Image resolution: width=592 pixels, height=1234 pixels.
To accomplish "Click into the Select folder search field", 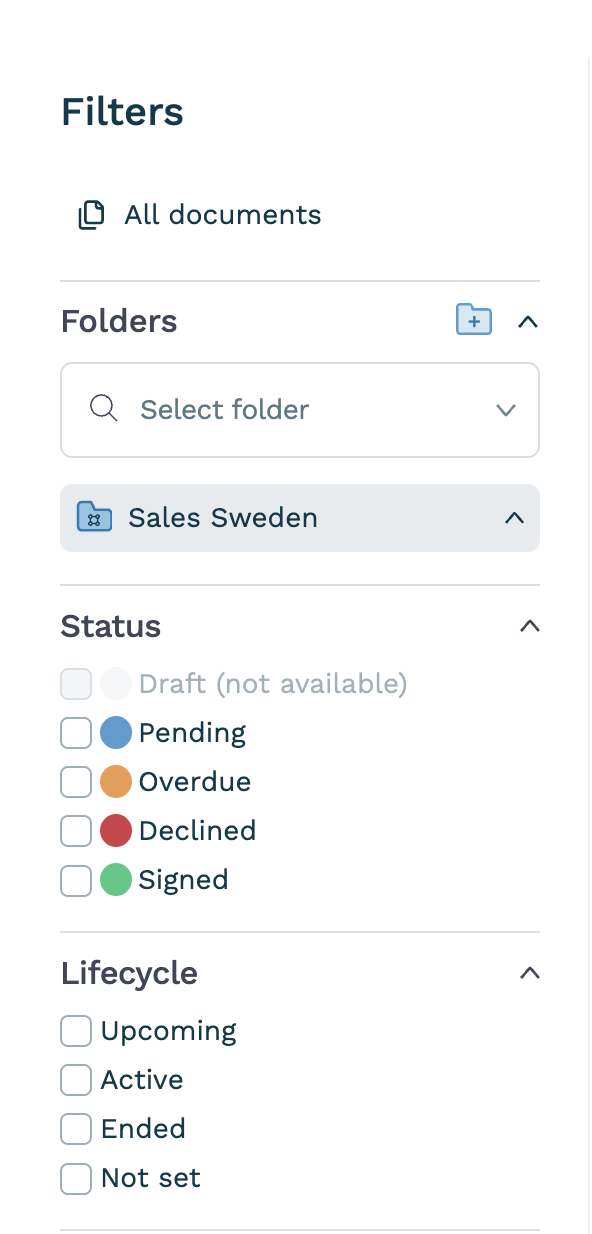I will pos(300,410).
